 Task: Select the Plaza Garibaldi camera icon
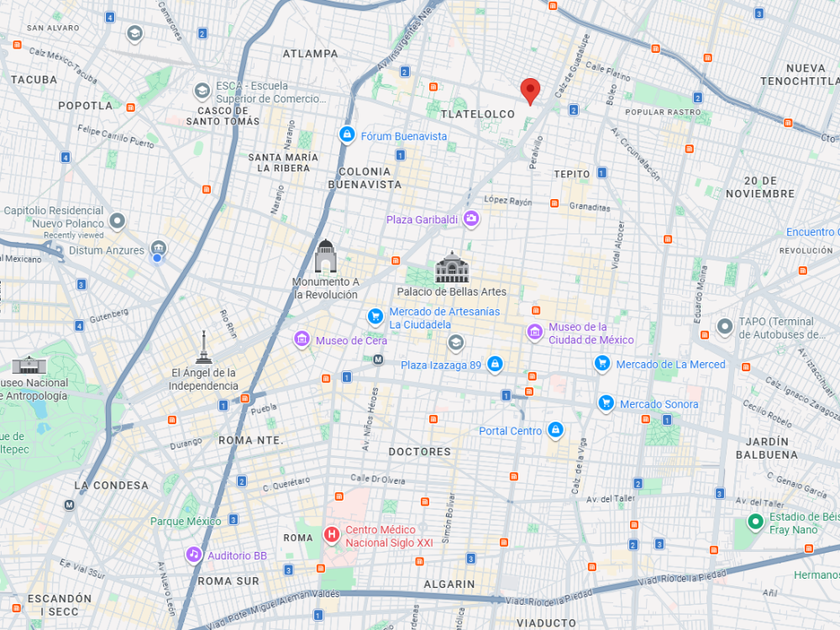pos(471,219)
